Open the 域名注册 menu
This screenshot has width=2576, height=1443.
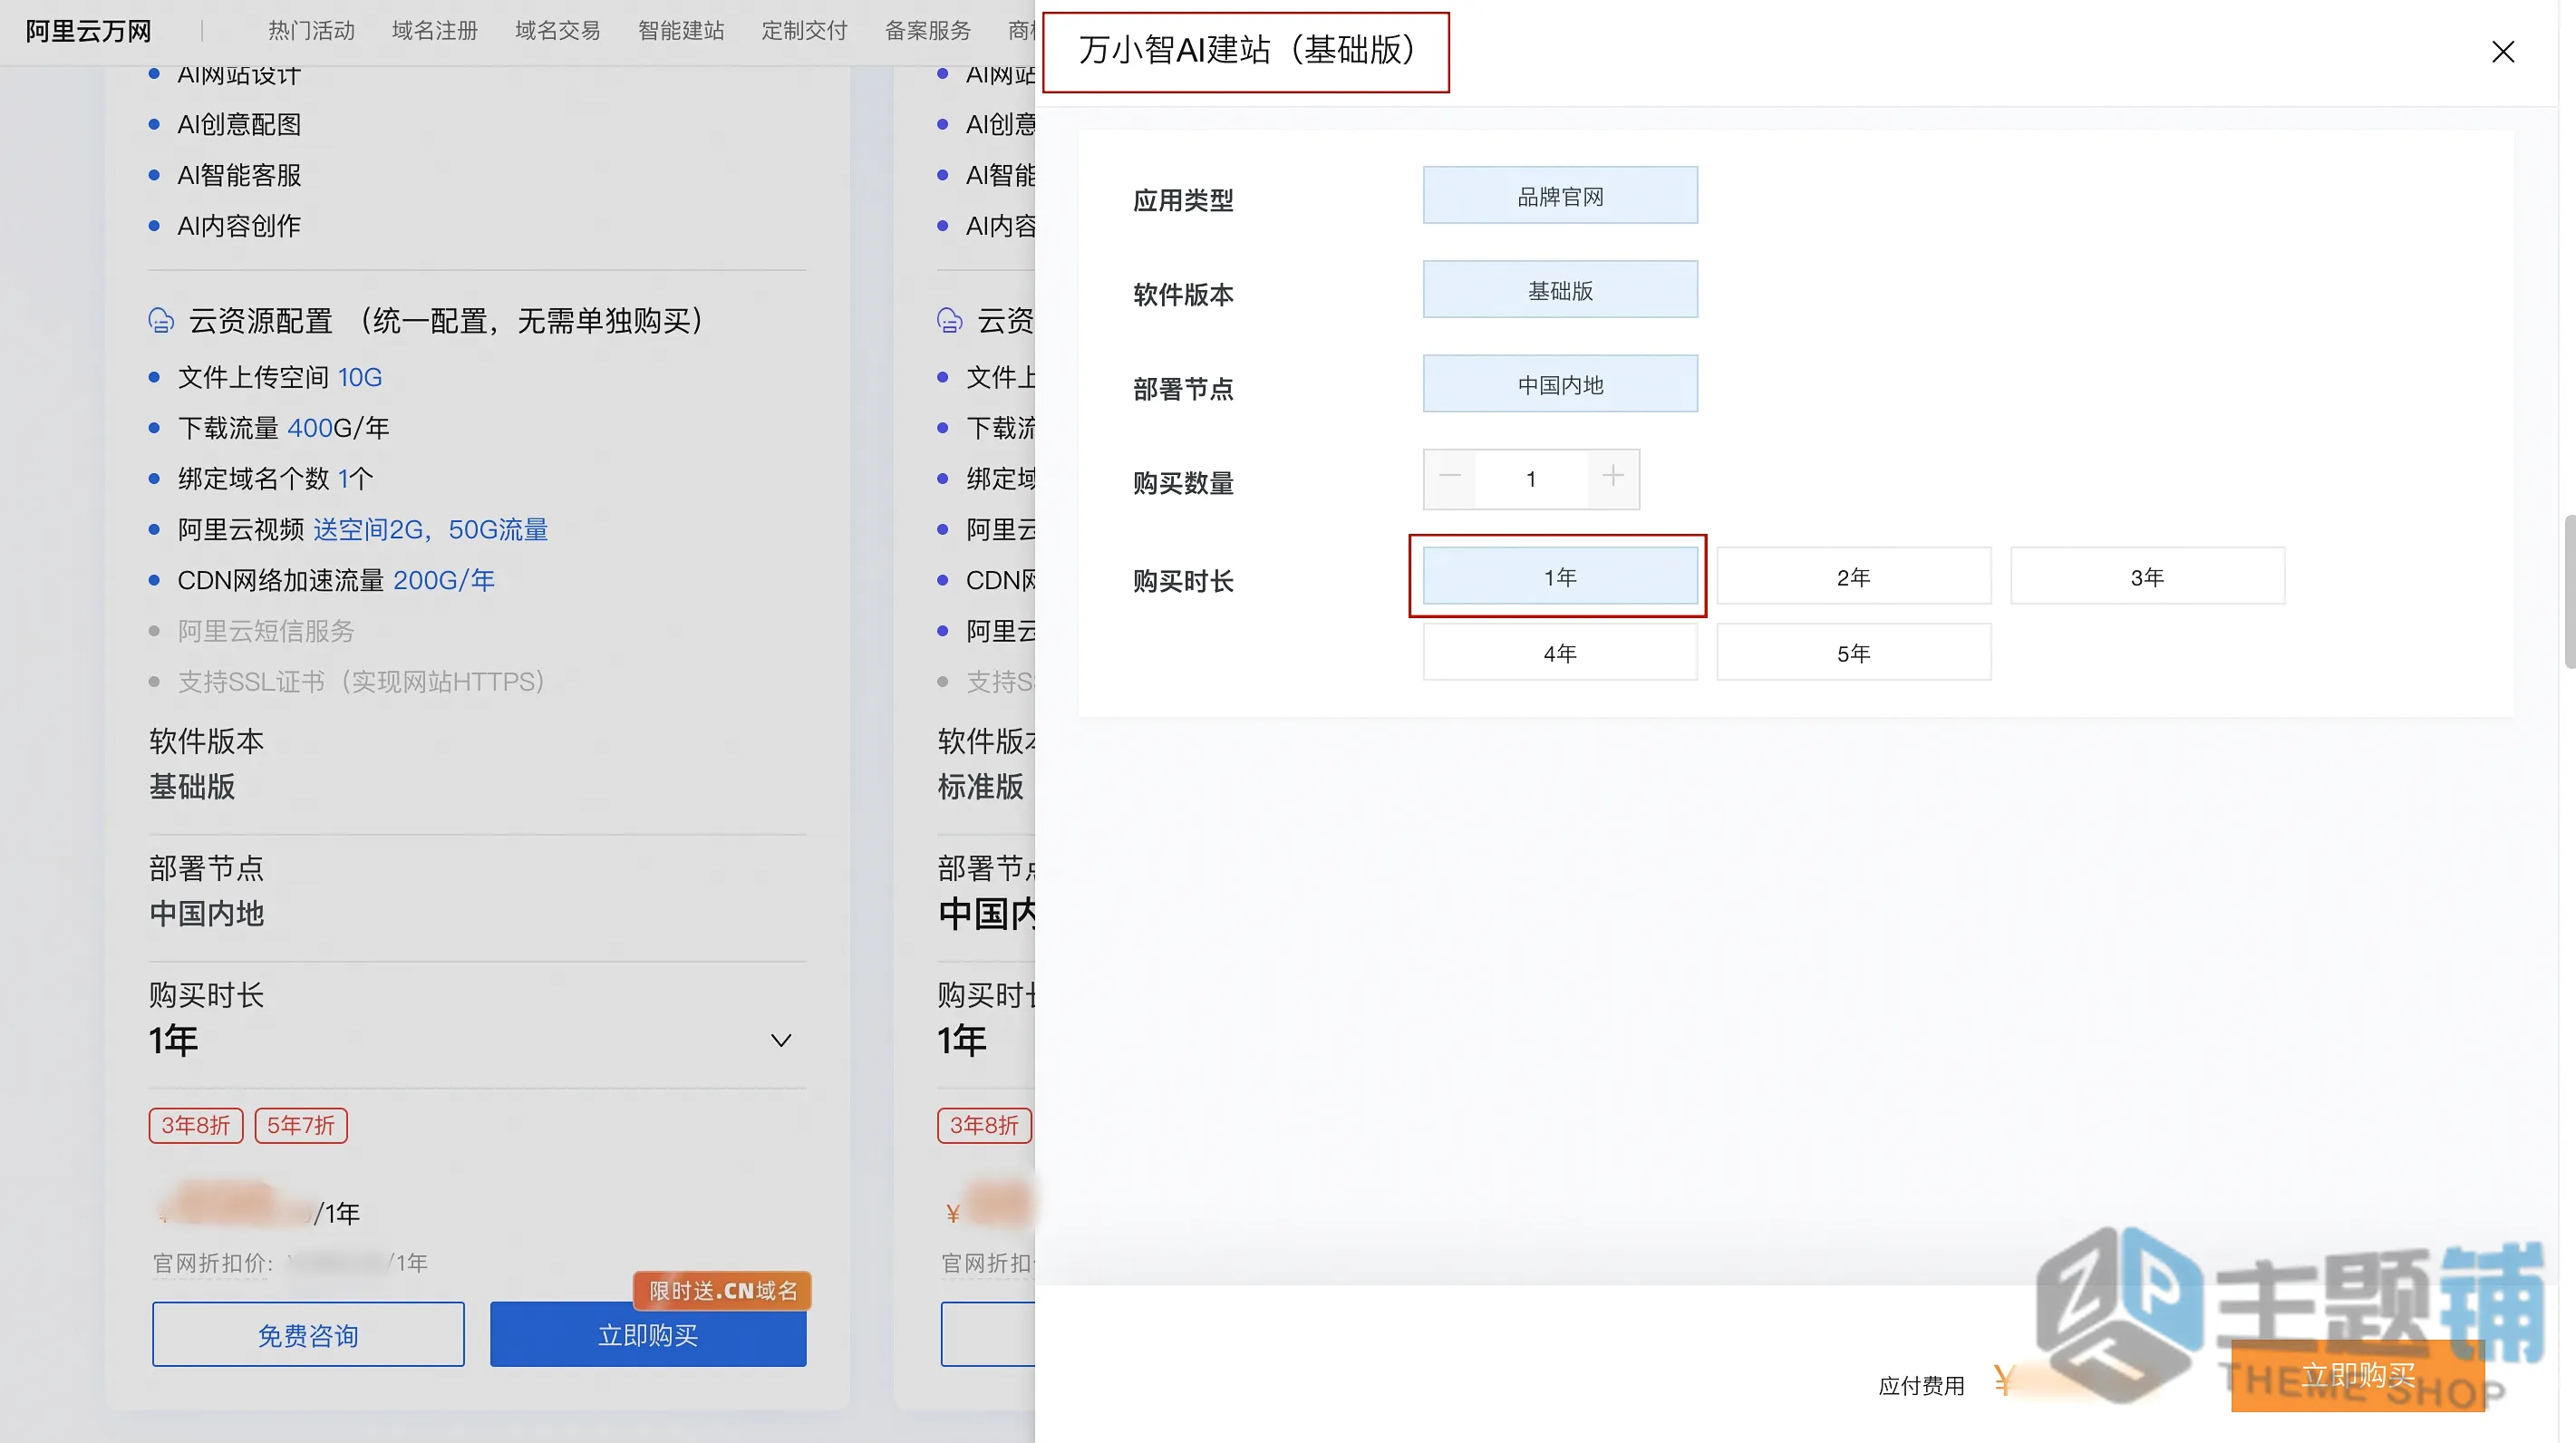click(434, 31)
